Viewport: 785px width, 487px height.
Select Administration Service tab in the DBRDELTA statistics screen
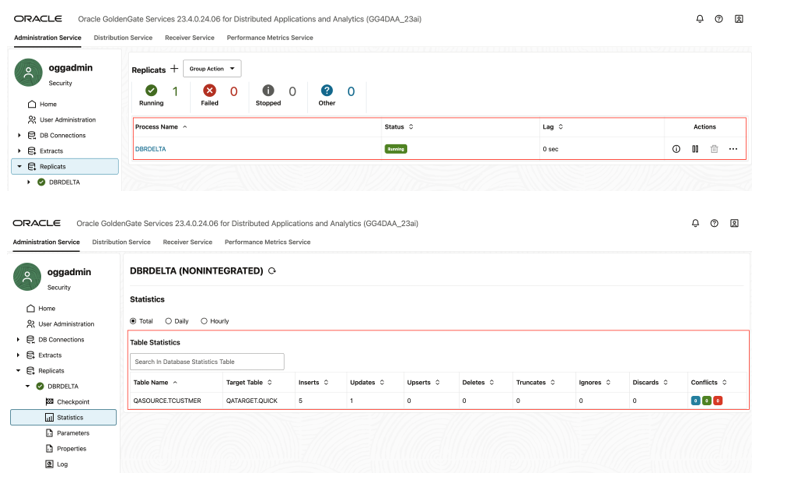coord(46,242)
